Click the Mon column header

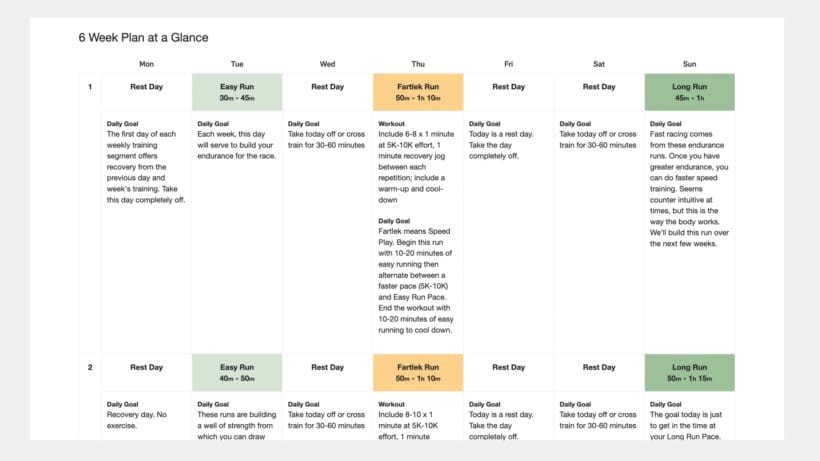[x=146, y=64]
